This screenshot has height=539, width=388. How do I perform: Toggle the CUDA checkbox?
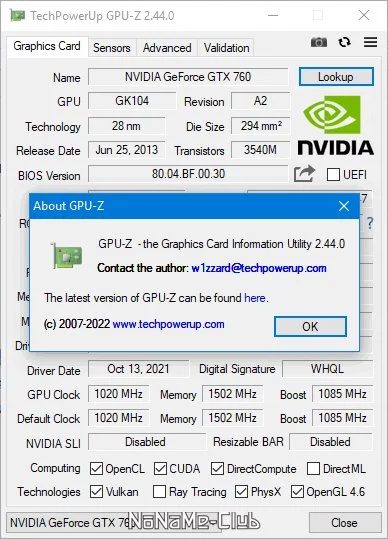160,469
